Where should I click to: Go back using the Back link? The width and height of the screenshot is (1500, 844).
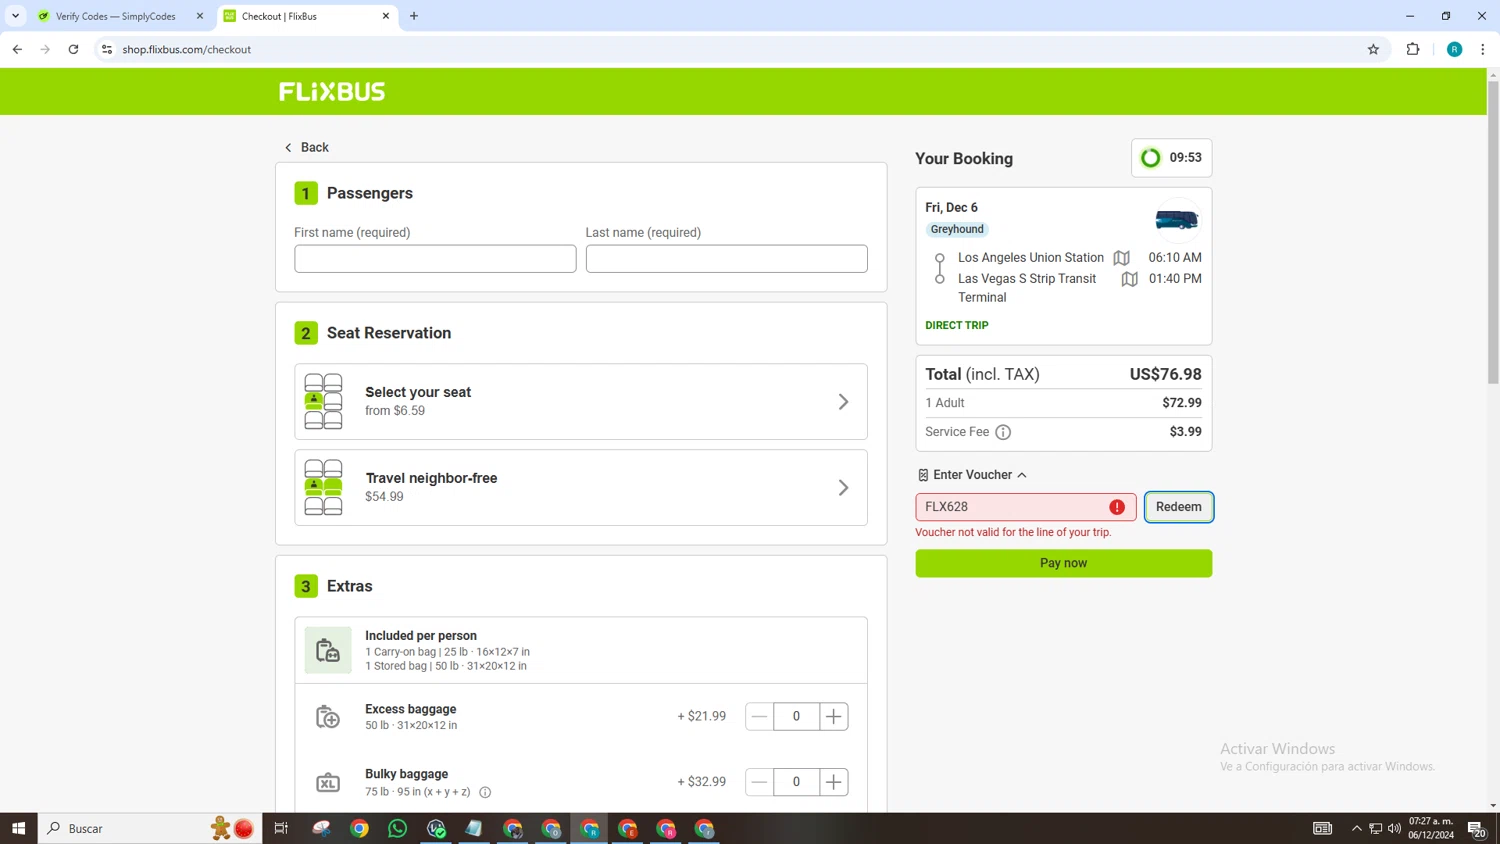306,147
